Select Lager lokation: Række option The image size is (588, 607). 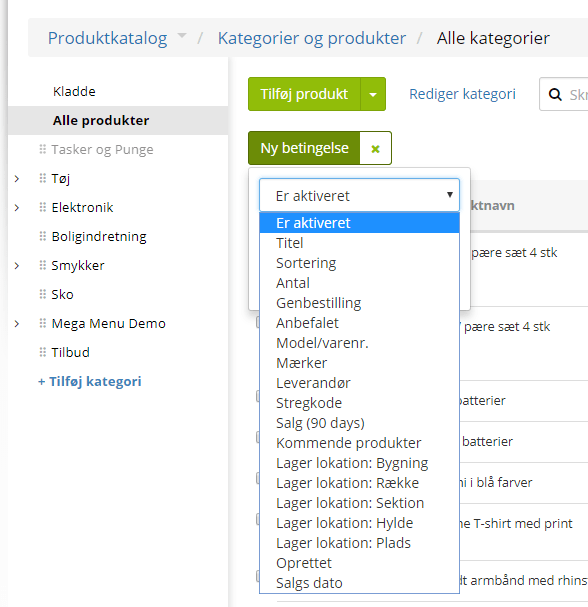[x=359, y=483]
